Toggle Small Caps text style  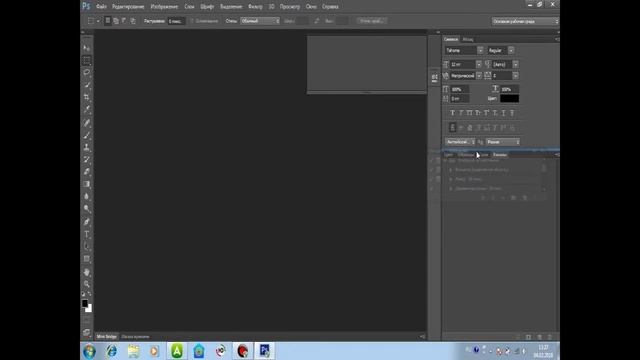coord(478,113)
